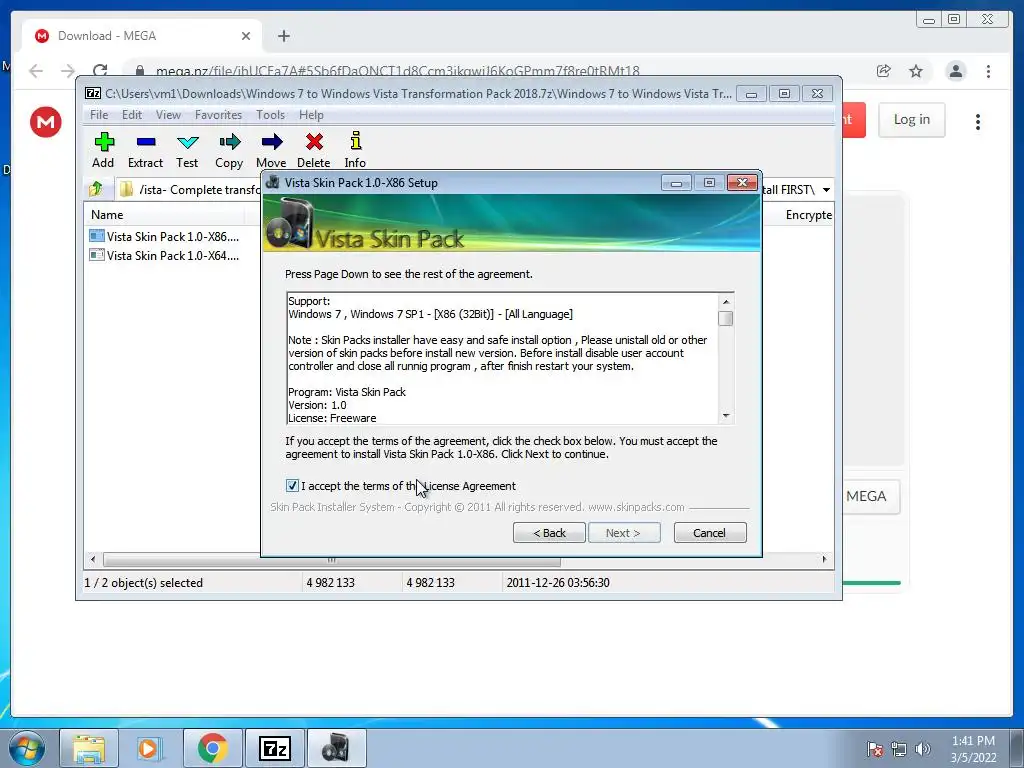1024x768 pixels.
Task: Click the network tray icon
Action: pyautogui.click(x=899, y=749)
